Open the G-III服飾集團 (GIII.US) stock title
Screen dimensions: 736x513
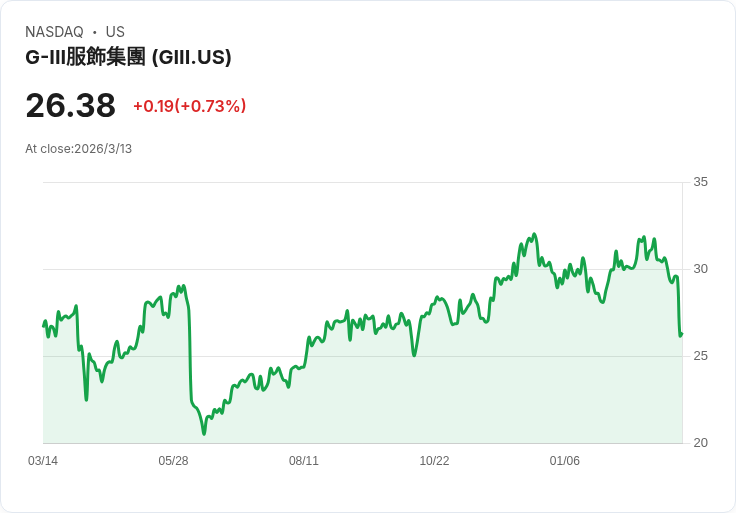click(x=128, y=57)
